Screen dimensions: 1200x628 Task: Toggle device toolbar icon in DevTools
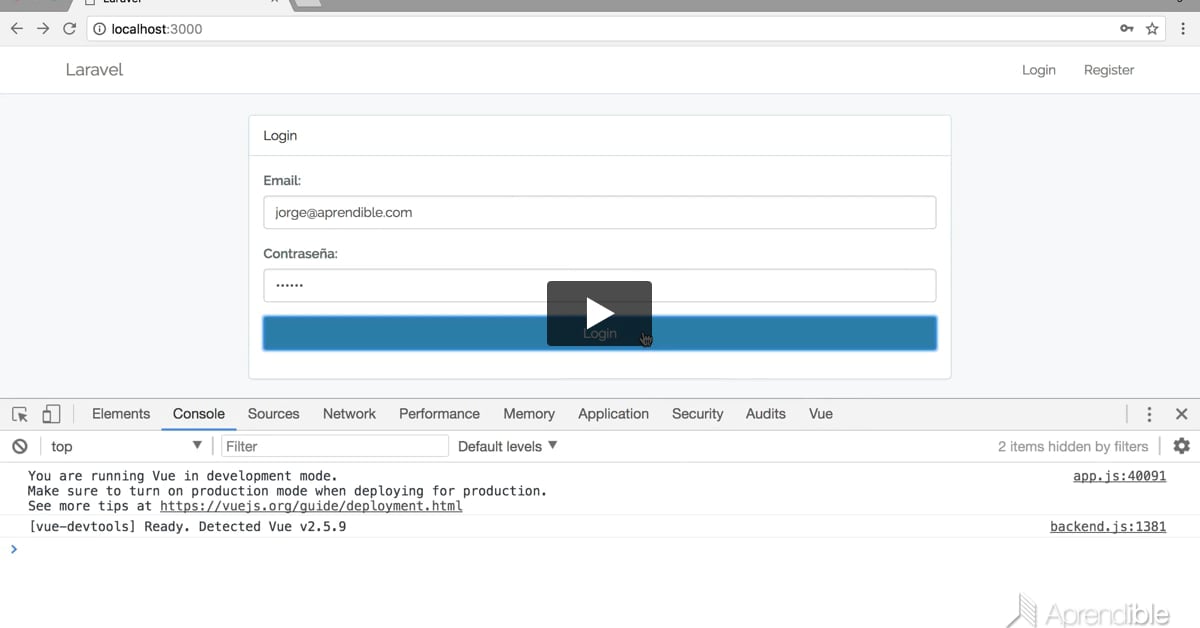(51, 414)
